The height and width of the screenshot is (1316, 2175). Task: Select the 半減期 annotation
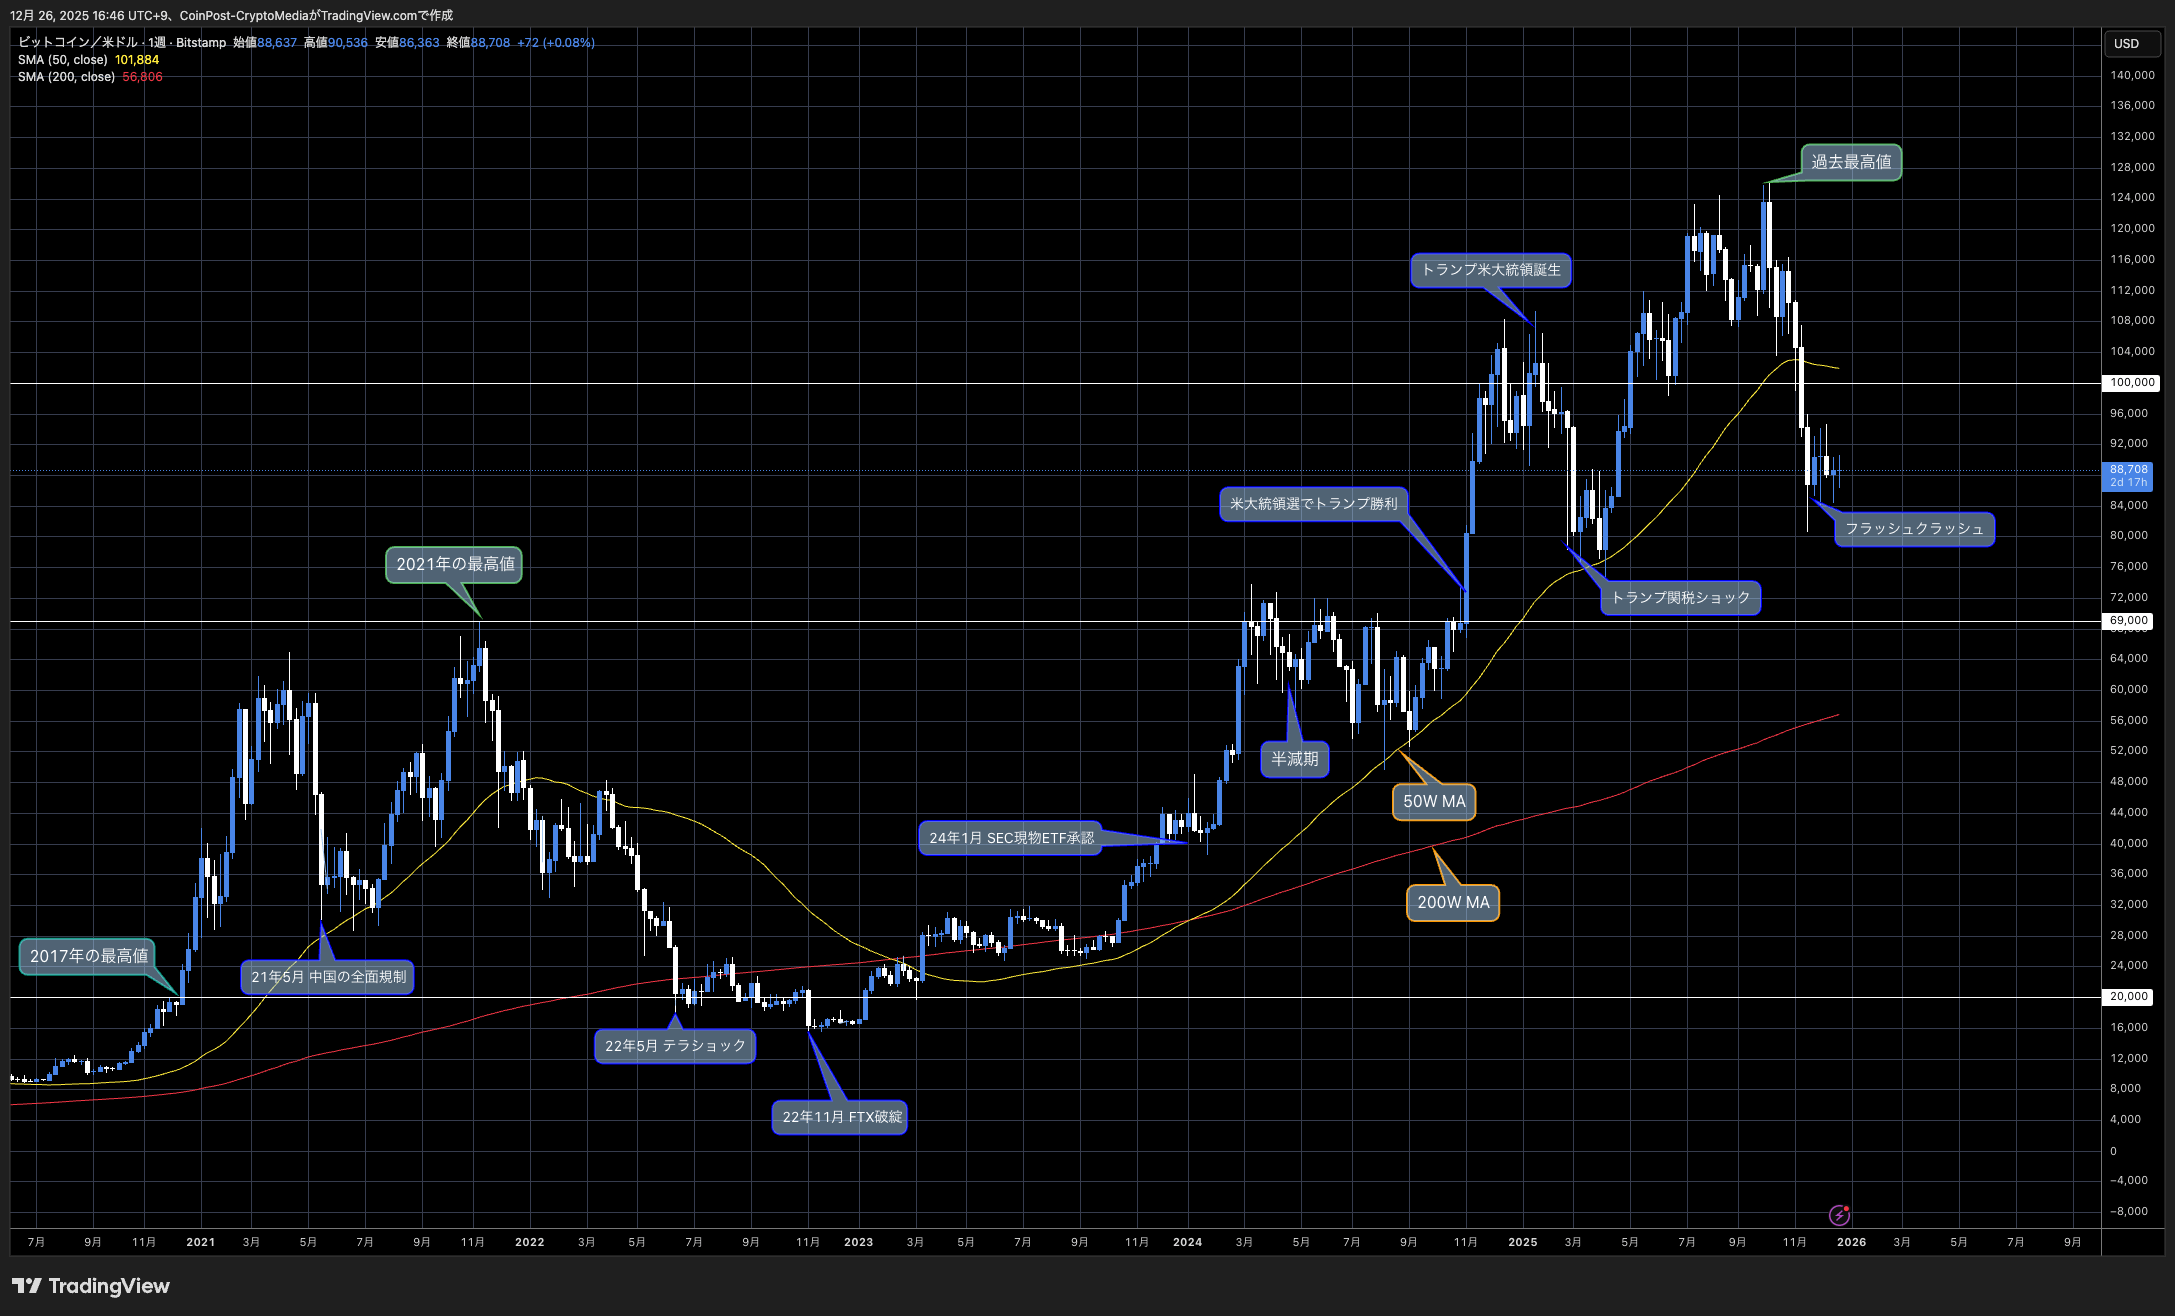point(1294,759)
